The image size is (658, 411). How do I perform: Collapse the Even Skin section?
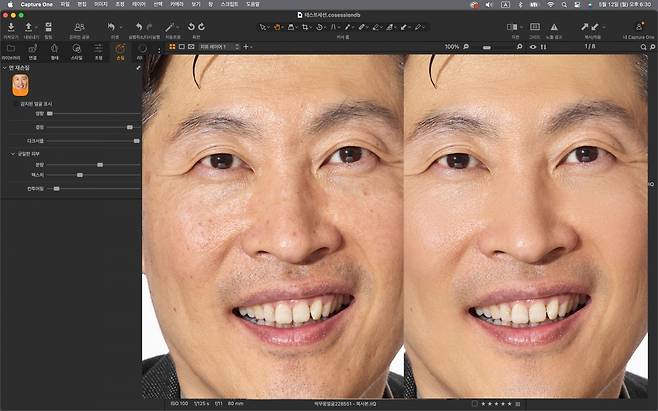click(x=14, y=154)
